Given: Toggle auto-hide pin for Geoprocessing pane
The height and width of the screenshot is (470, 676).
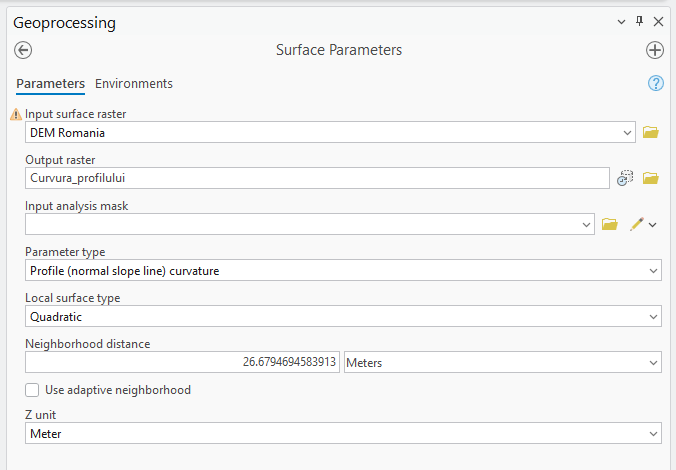Looking at the screenshot, I should point(640,22).
